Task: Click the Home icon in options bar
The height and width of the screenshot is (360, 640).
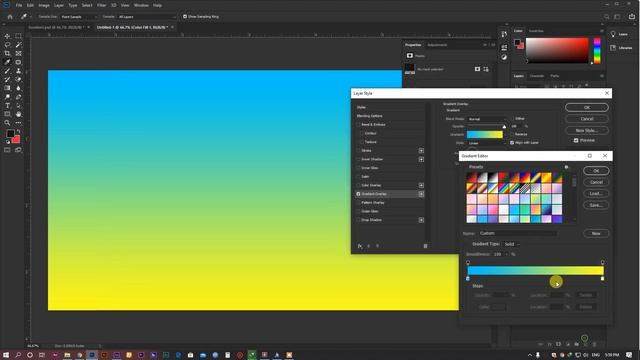Action: pos(10,17)
